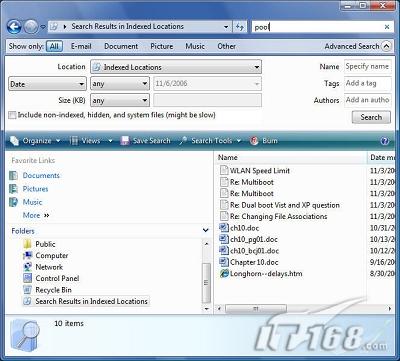
Task: Open the Documents favorite link
Action: tap(41, 175)
